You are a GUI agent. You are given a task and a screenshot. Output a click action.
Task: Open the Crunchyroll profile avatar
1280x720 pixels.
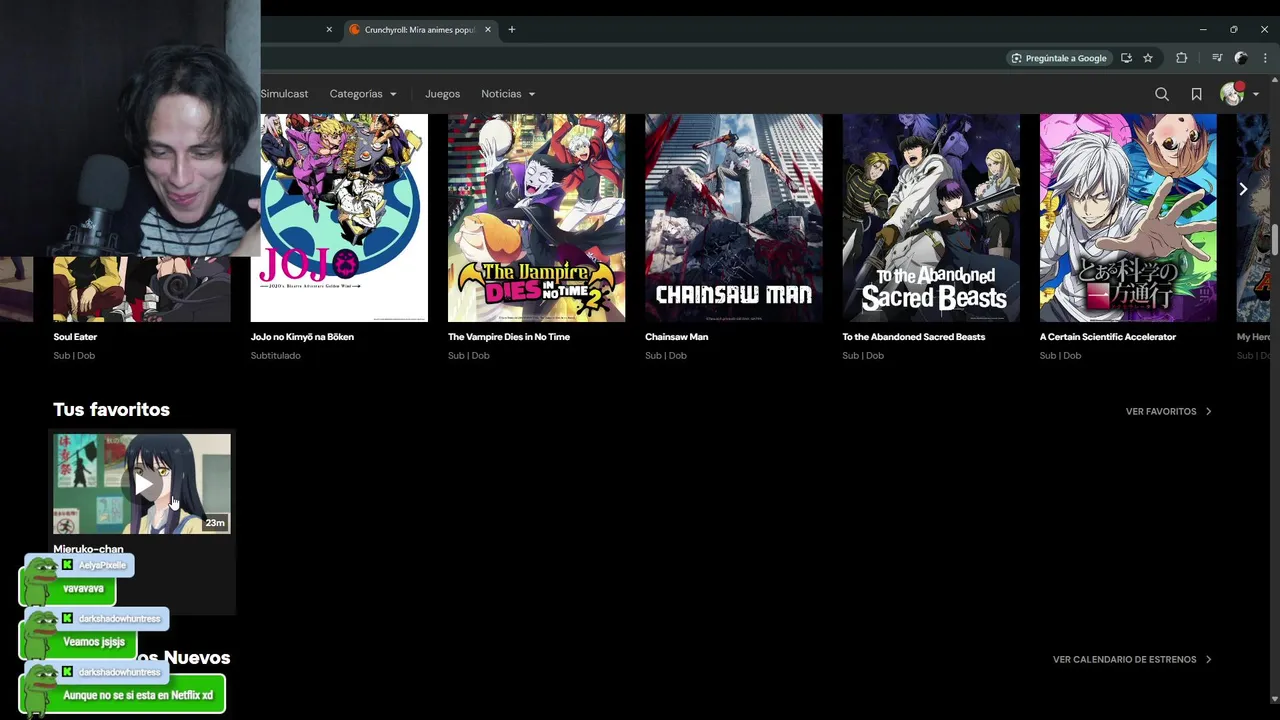(x=1232, y=94)
